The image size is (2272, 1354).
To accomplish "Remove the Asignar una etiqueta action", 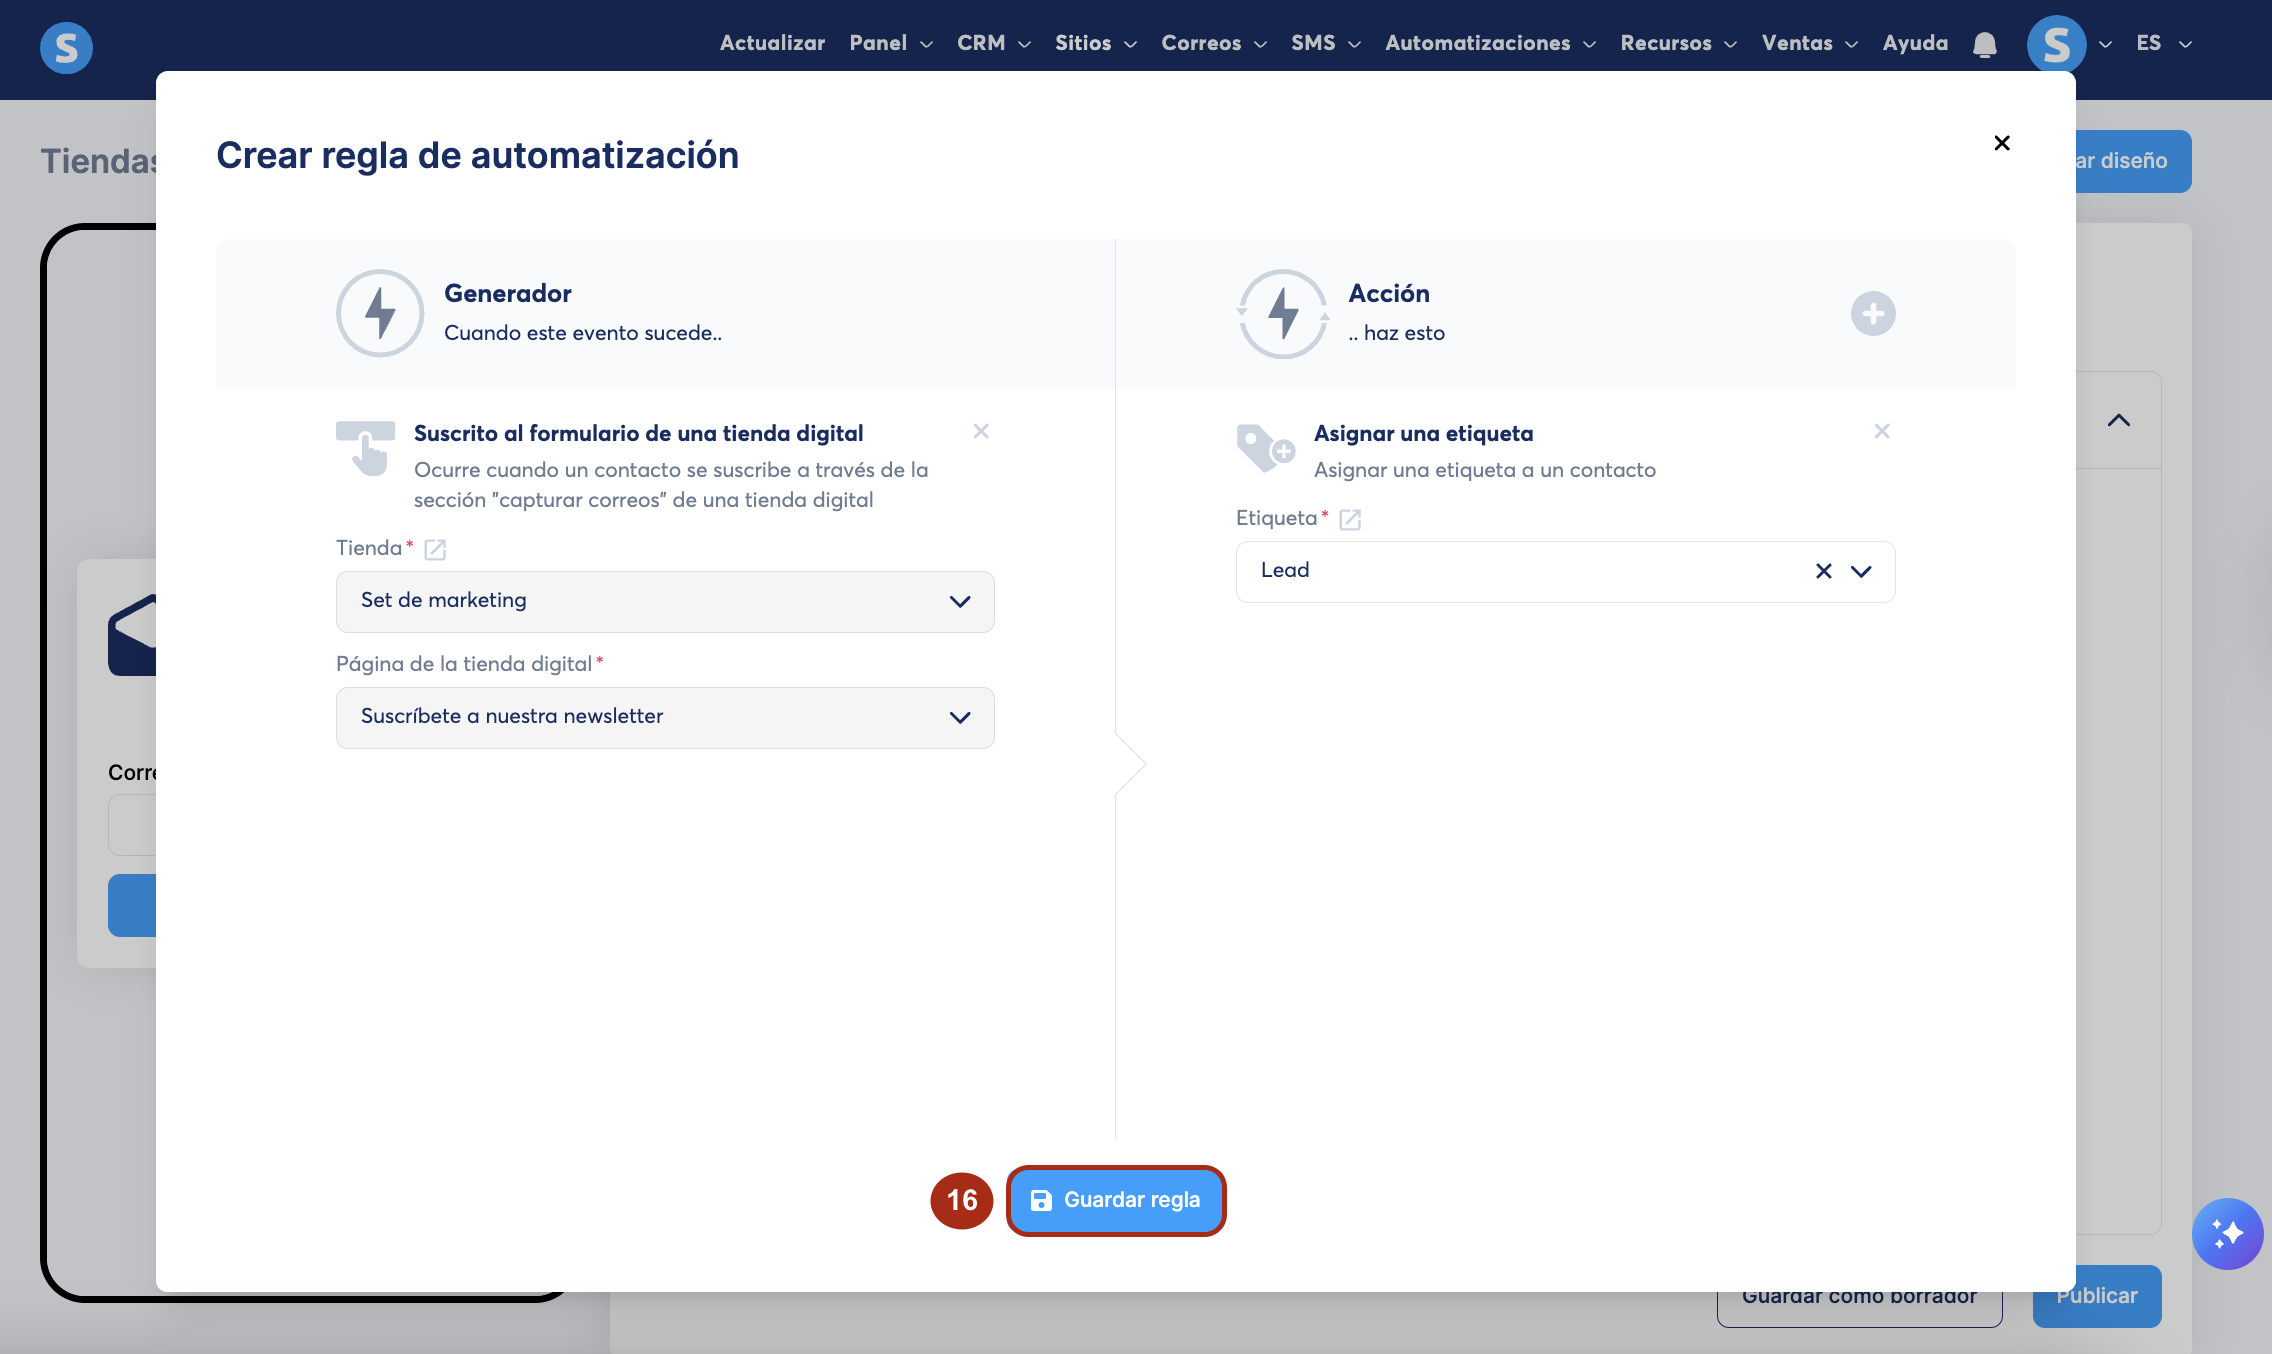I will click(1882, 431).
